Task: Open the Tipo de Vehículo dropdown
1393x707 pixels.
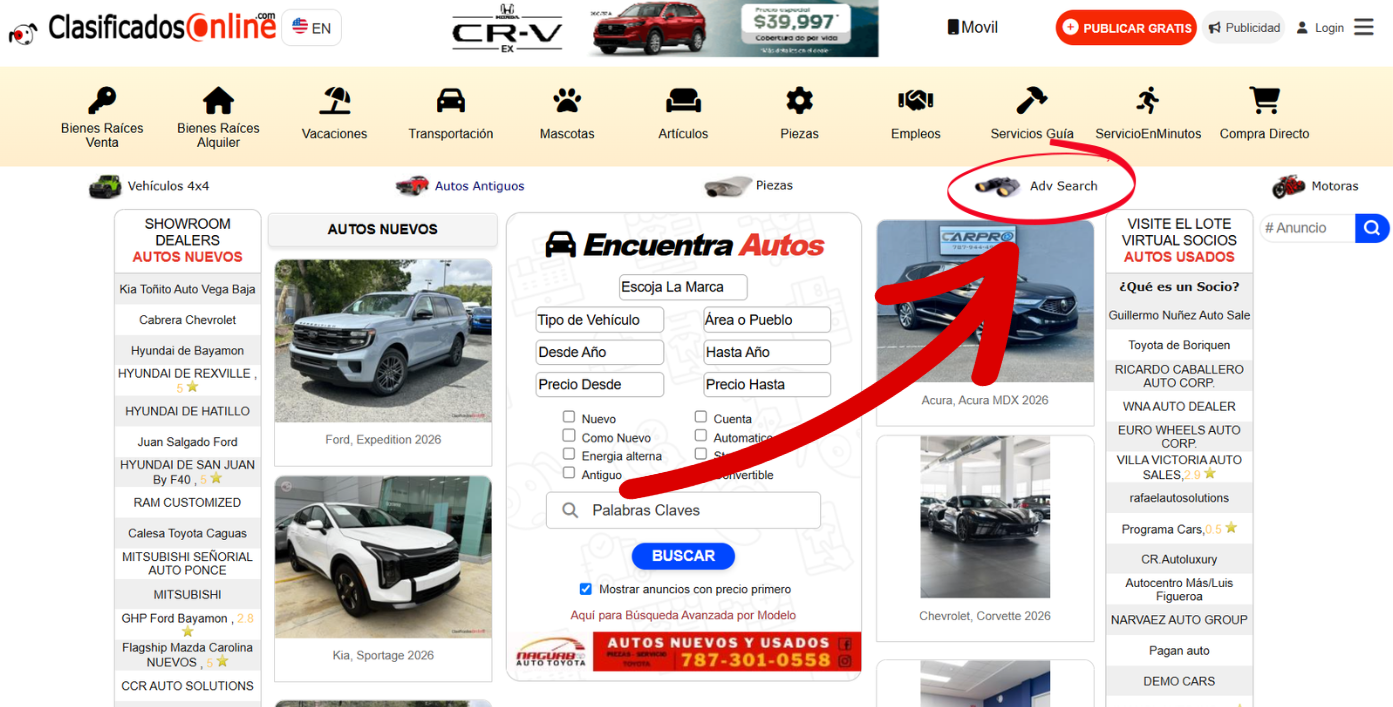Action: 600,320
